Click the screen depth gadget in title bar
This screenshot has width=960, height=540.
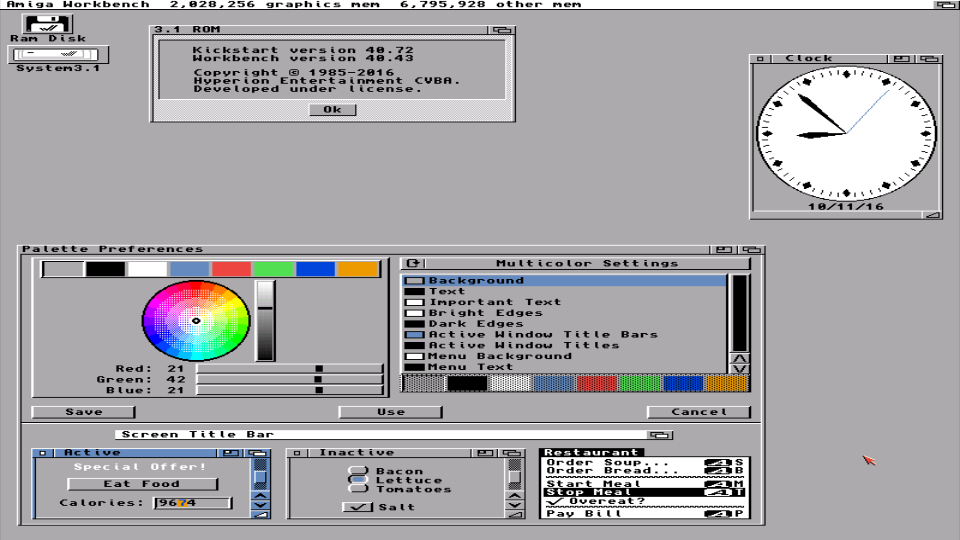click(x=946, y=5)
